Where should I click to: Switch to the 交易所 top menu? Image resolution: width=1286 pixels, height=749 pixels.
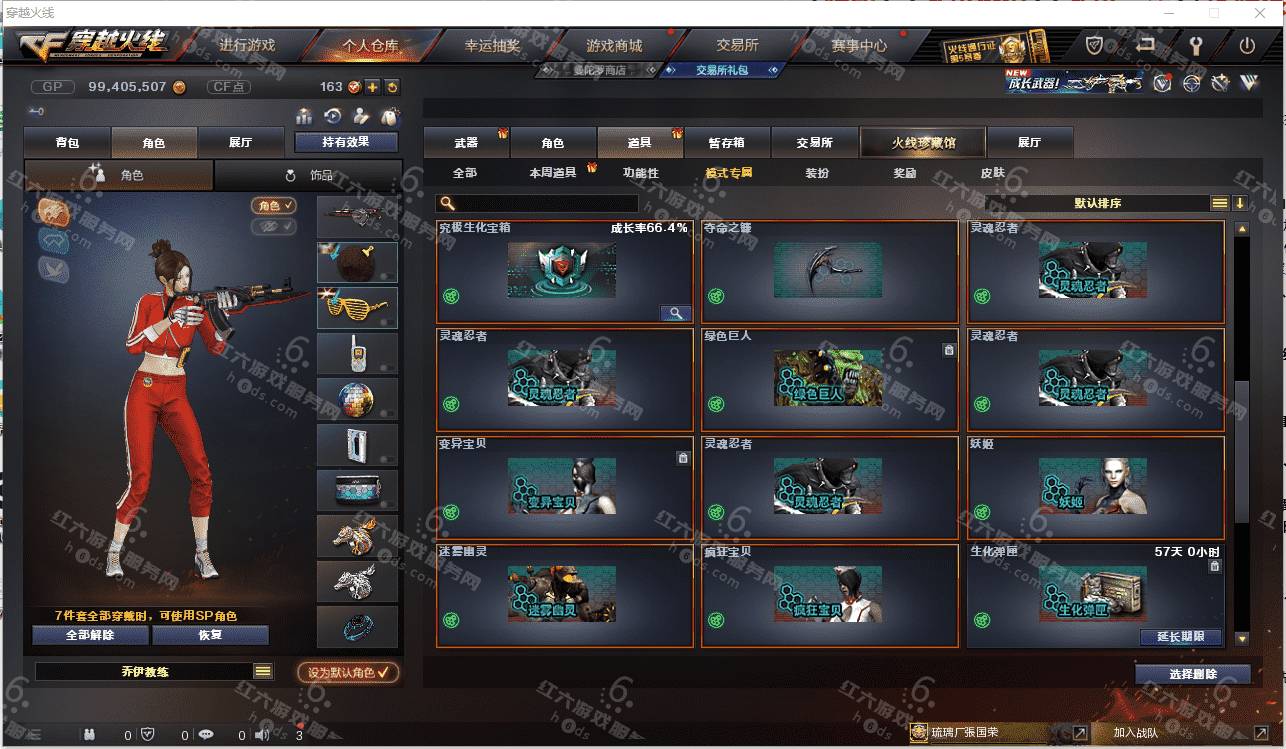(737, 45)
